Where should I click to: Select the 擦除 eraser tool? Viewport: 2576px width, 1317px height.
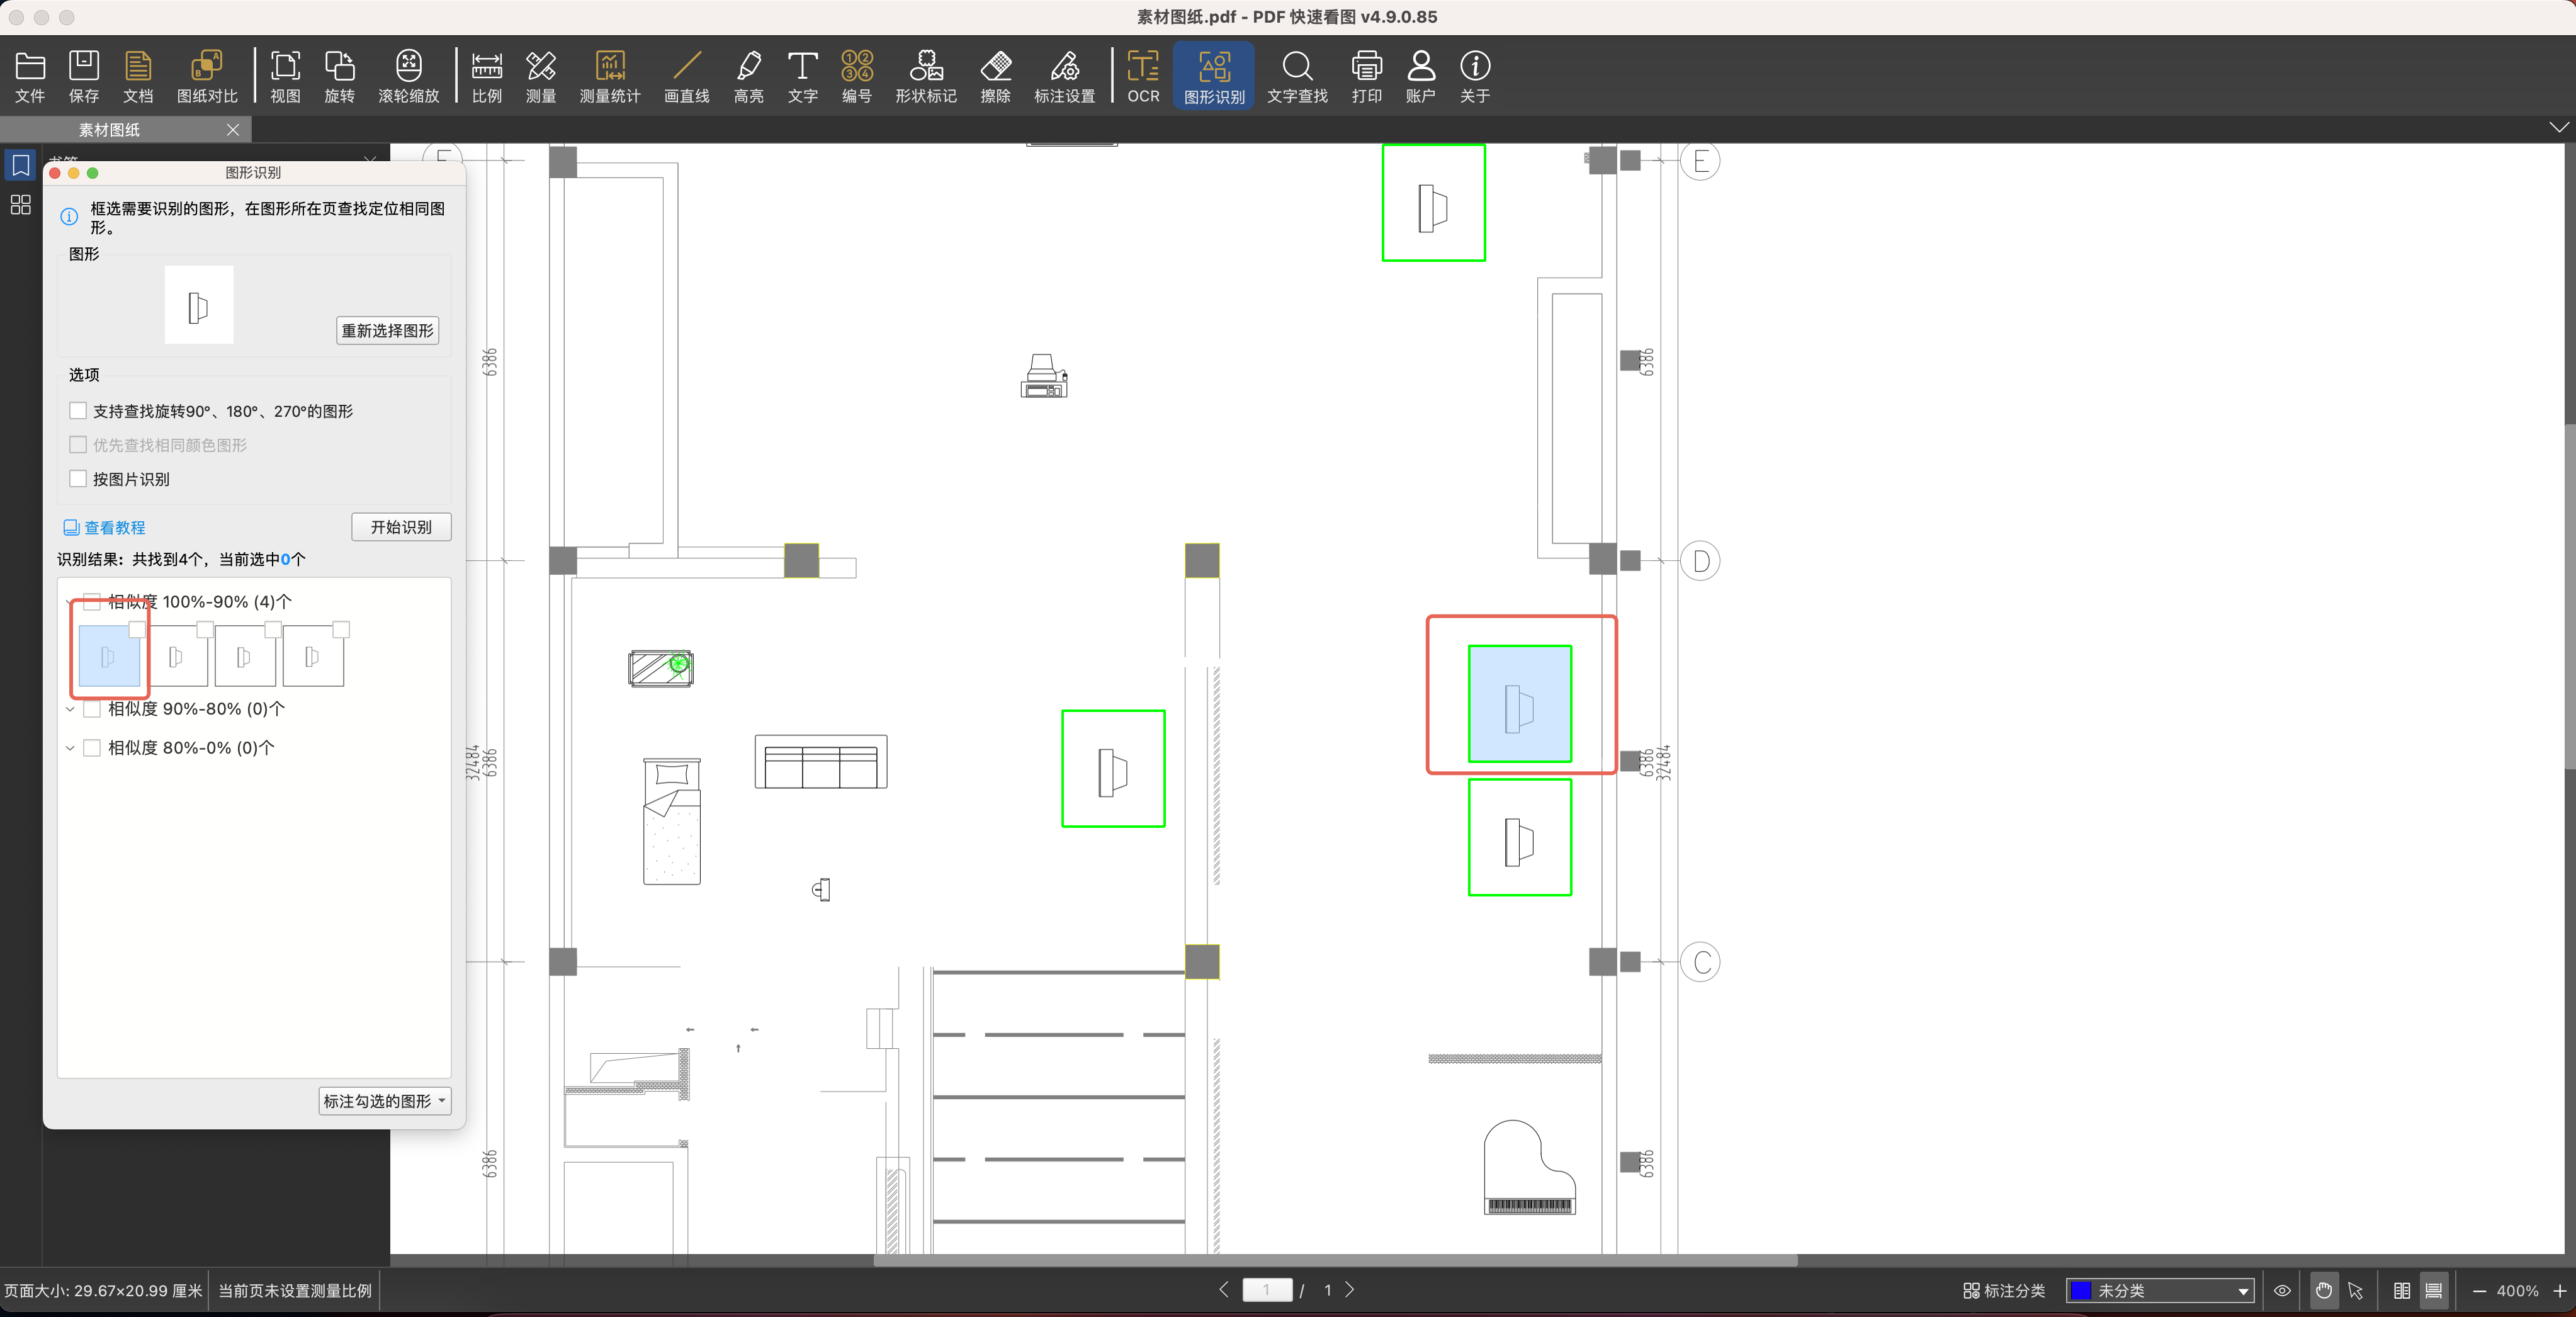[995, 76]
